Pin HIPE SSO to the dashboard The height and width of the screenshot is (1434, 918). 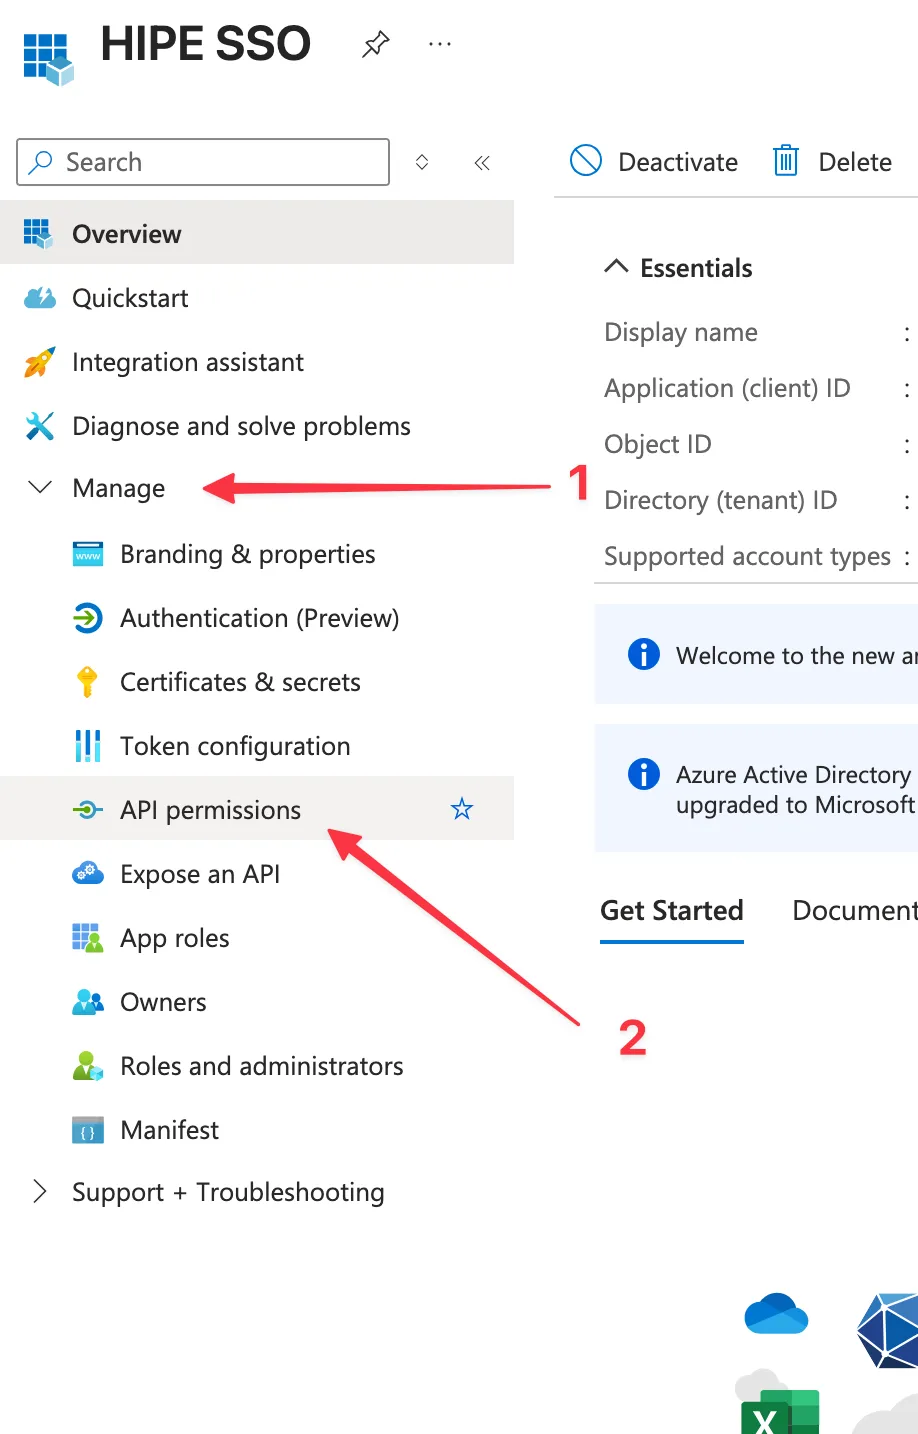coord(375,44)
